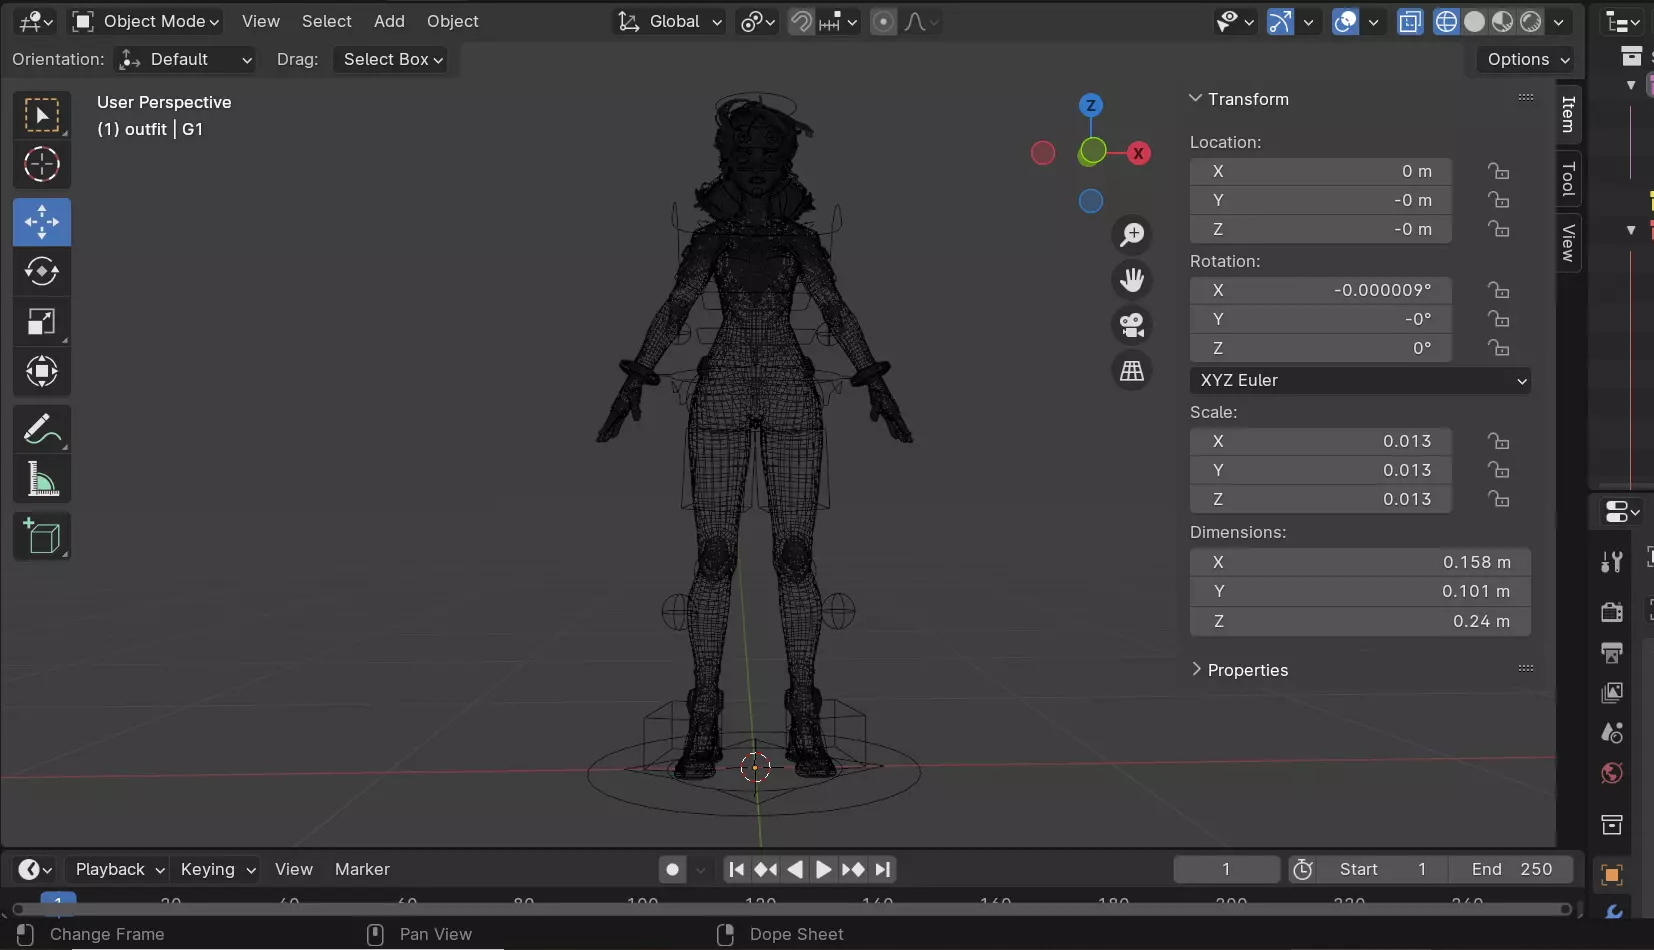The image size is (1654, 950).
Task: Open the timeline Marker menu
Action: [x=362, y=869]
